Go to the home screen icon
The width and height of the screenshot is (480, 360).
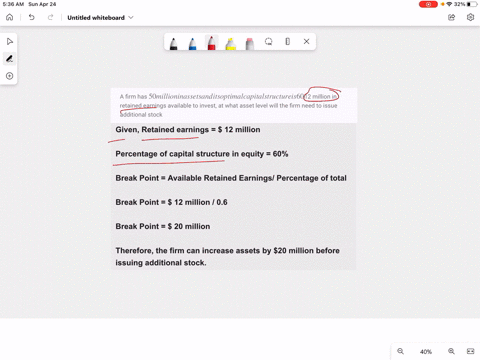(10, 17)
